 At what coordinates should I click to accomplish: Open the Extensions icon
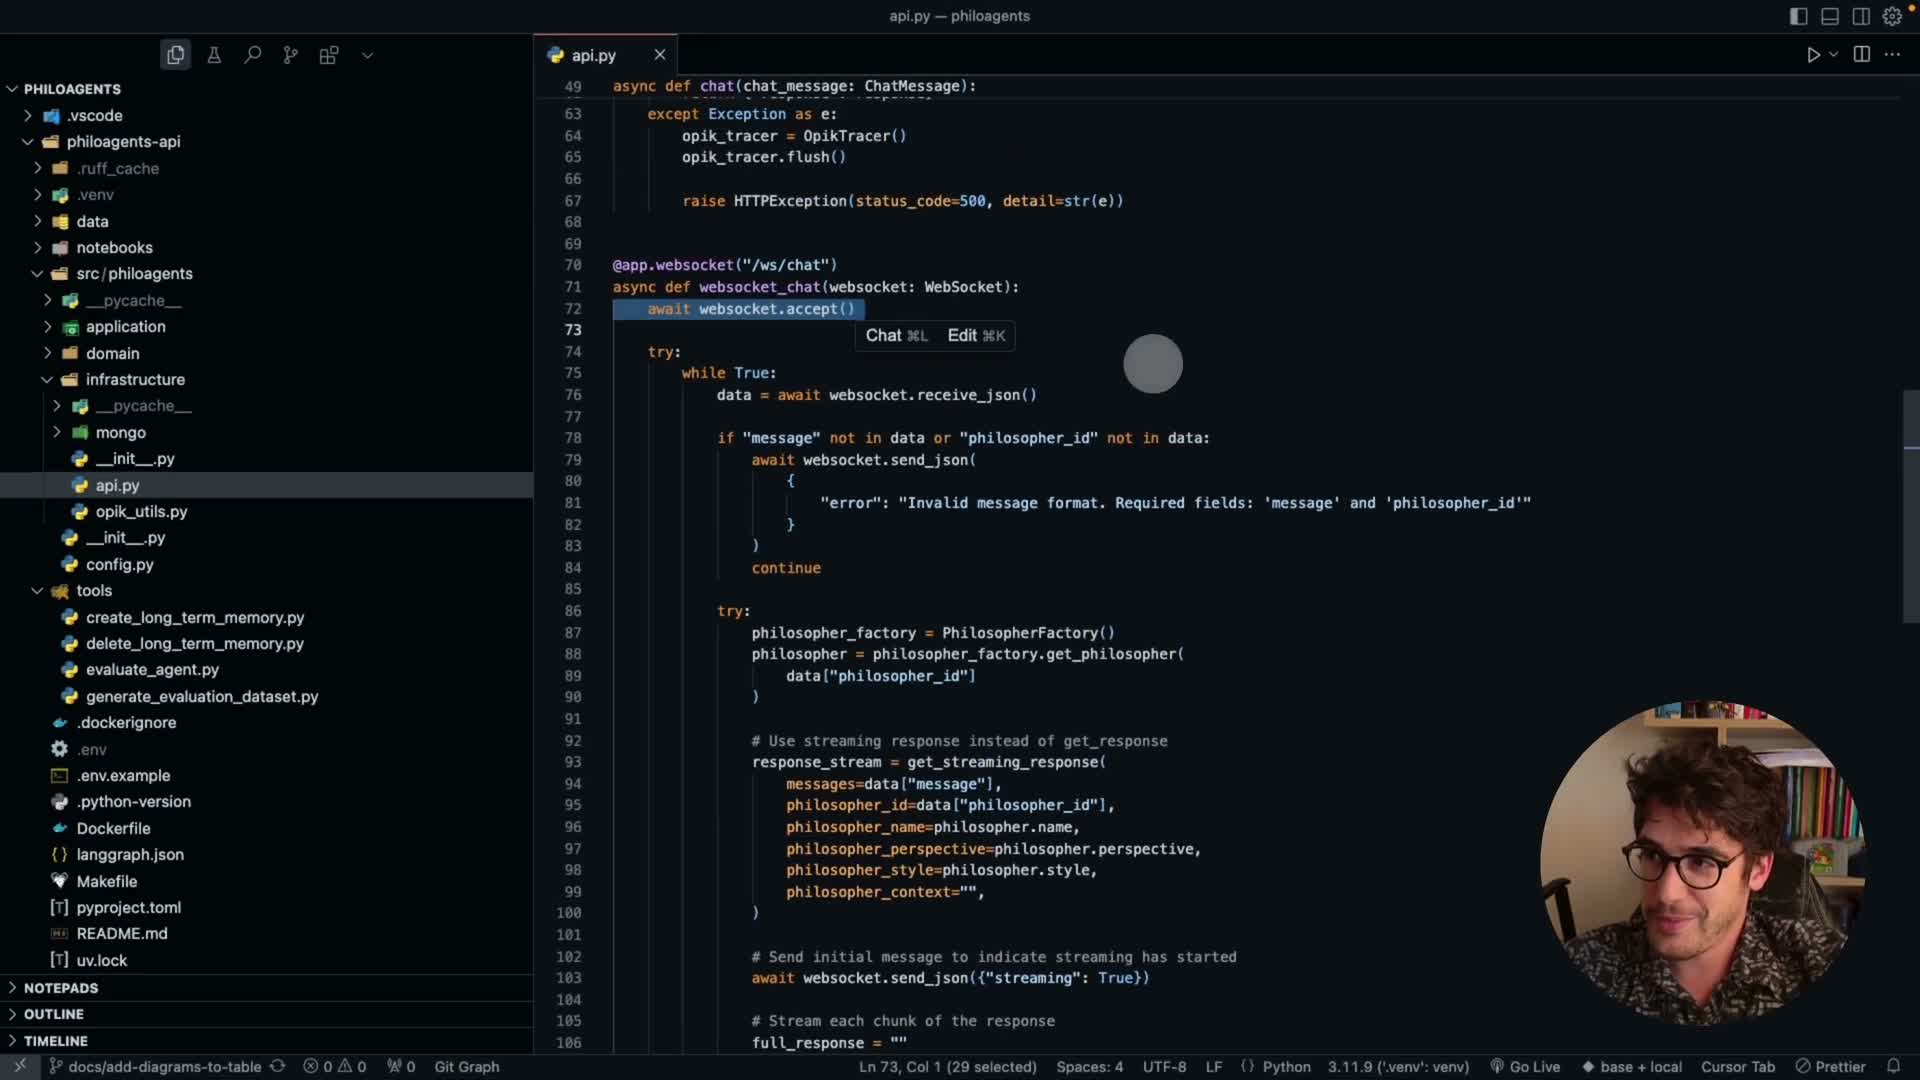click(328, 55)
